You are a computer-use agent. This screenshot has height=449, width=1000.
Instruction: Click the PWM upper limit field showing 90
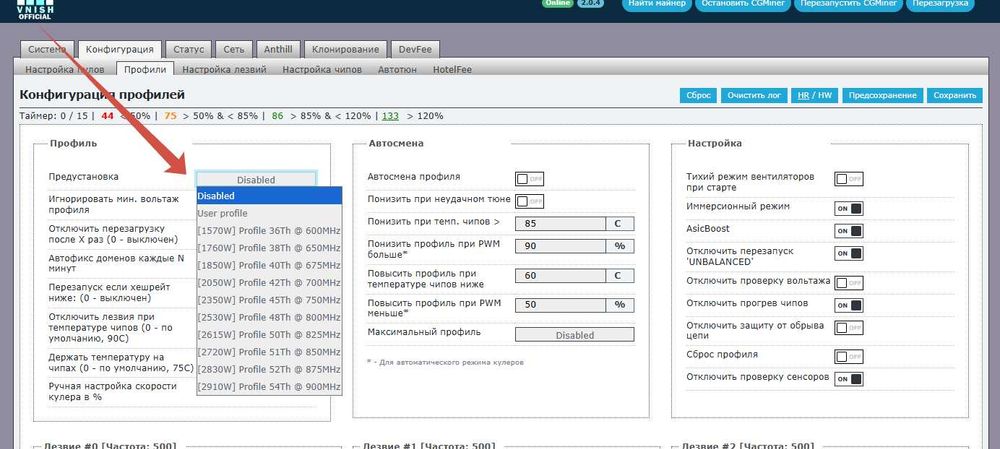coord(560,246)
